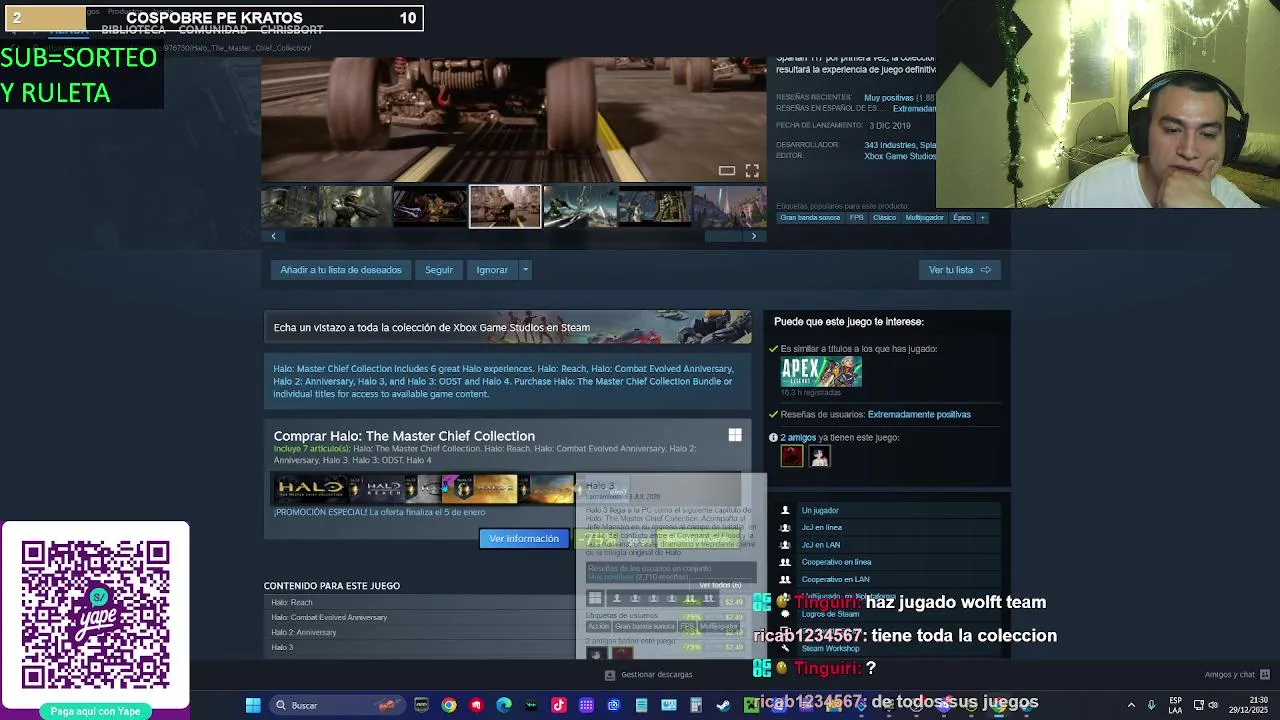The image size is (1280, 720).
Task: Open Steam from the taskbar
Action: click(x=723, y=706)
